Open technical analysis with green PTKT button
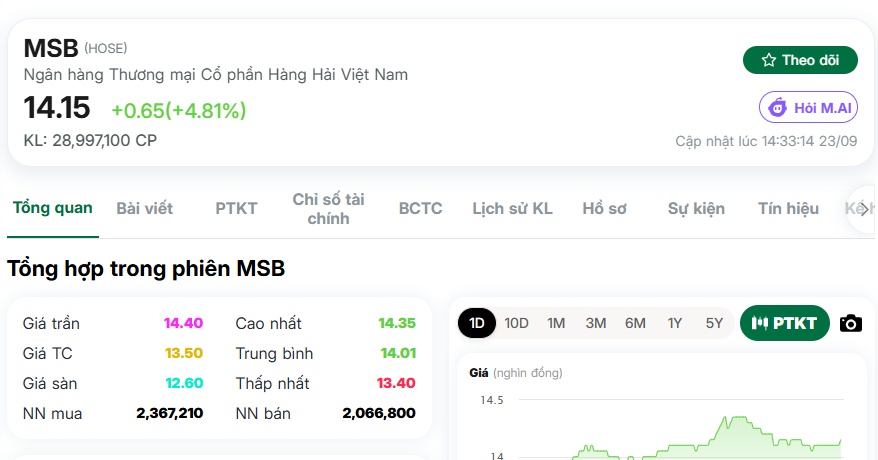 pyautogui.click(x=784, y=323)
